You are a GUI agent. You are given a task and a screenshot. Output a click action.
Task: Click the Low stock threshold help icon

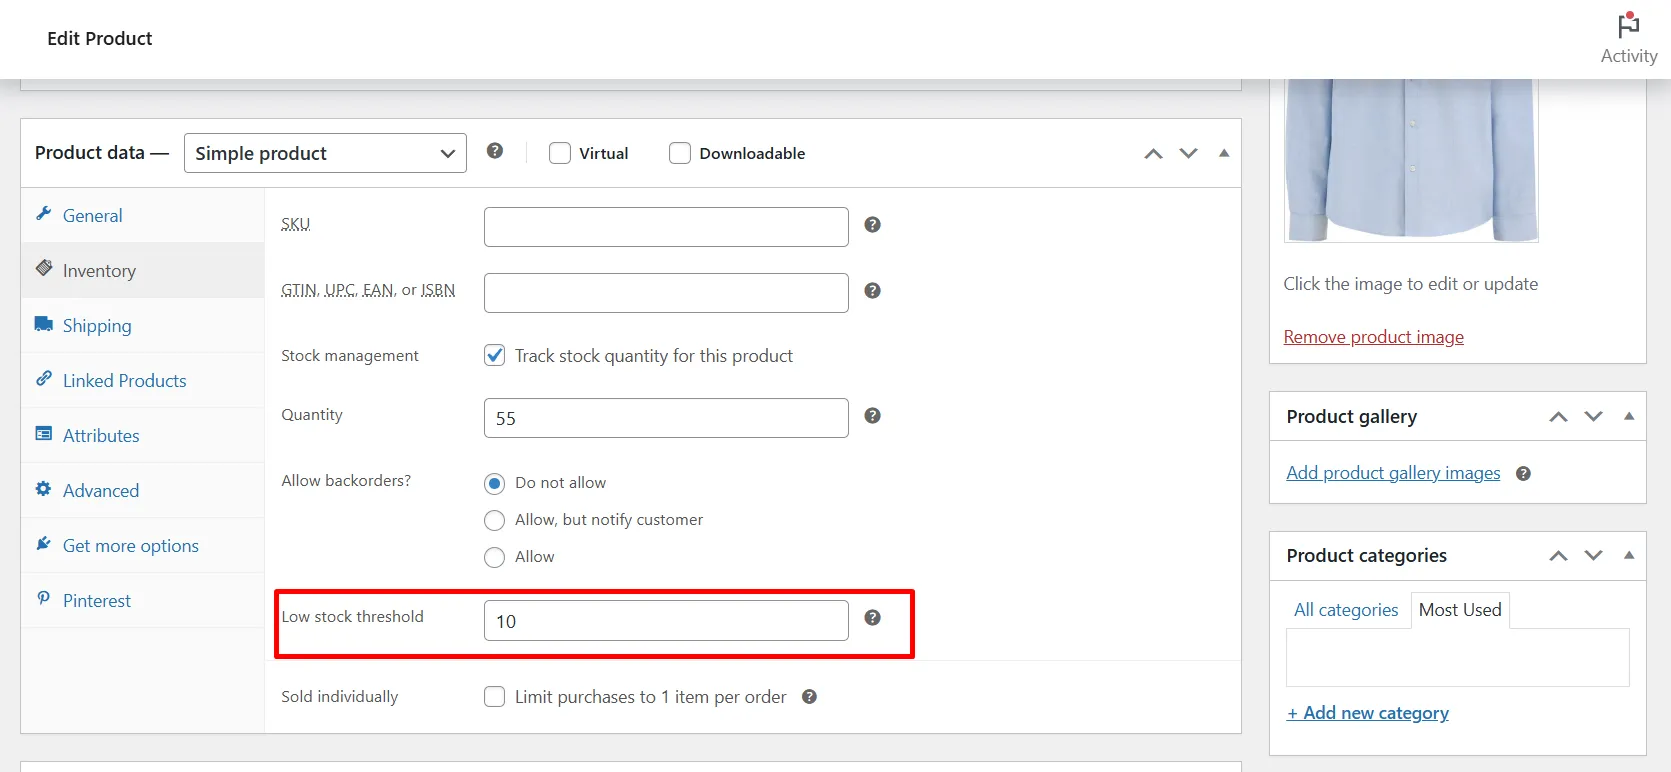(873, 618)
